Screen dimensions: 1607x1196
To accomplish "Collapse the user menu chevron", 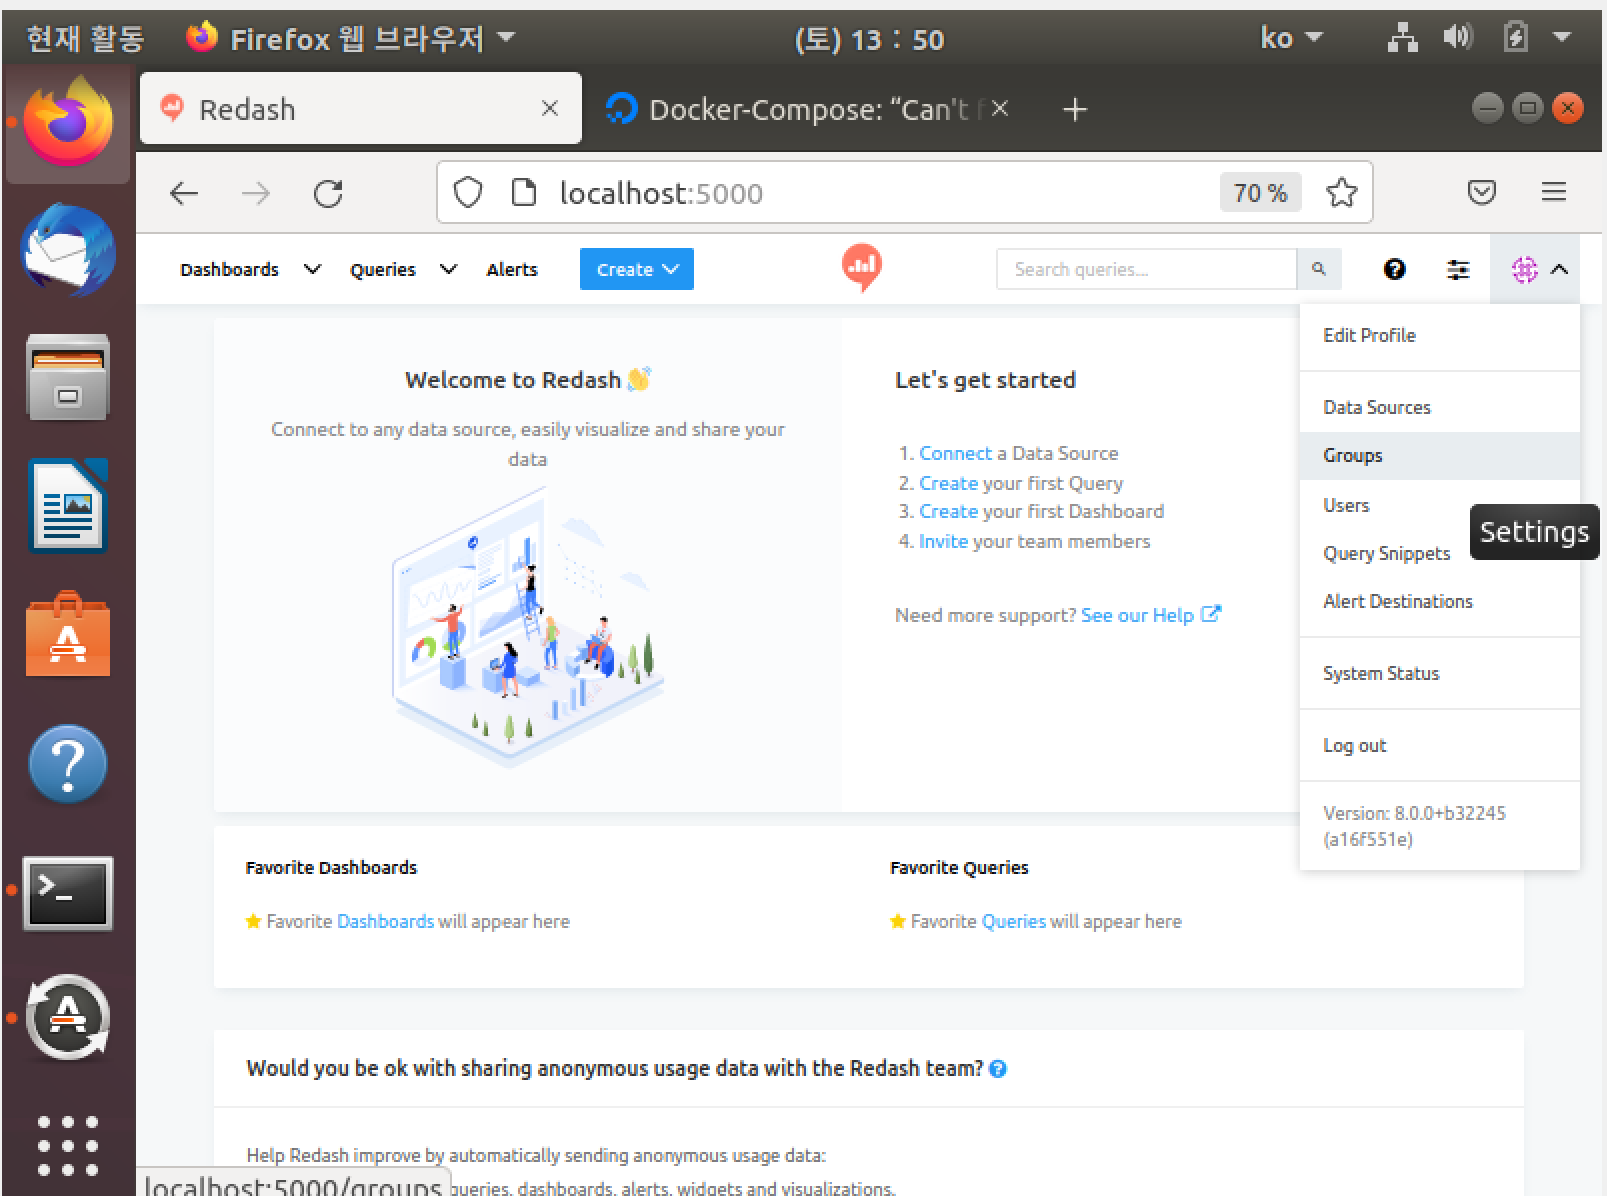I will click(x=1559, y=269).
